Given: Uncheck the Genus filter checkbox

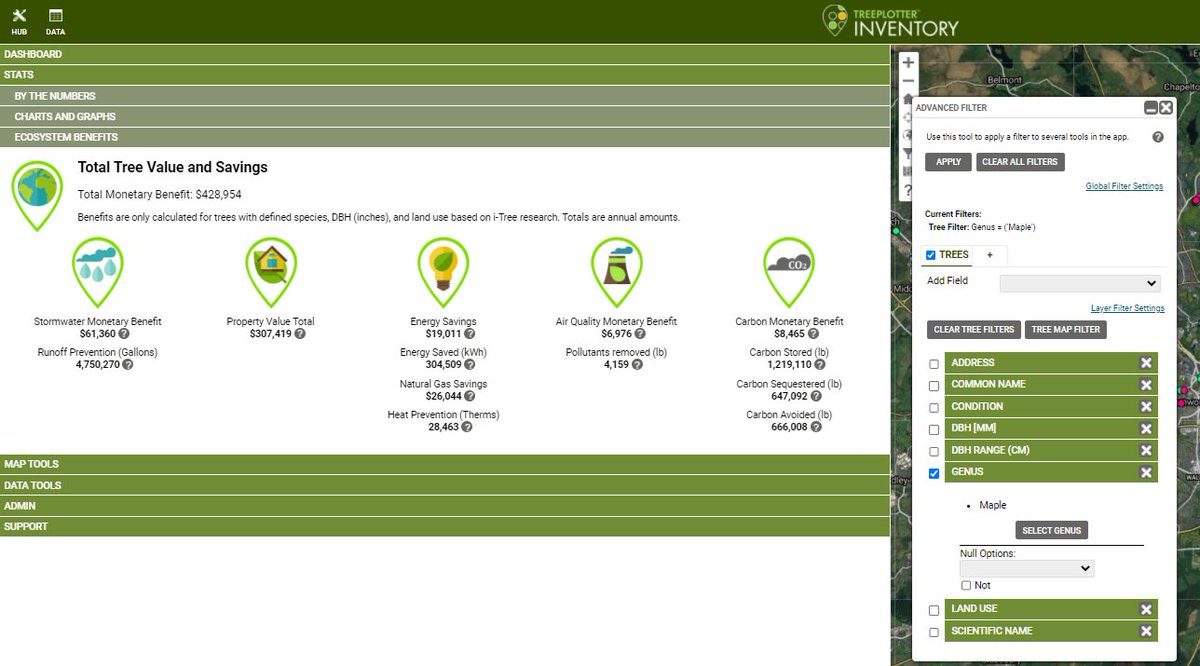Looking at the screenshot, I should coord(934,474).
